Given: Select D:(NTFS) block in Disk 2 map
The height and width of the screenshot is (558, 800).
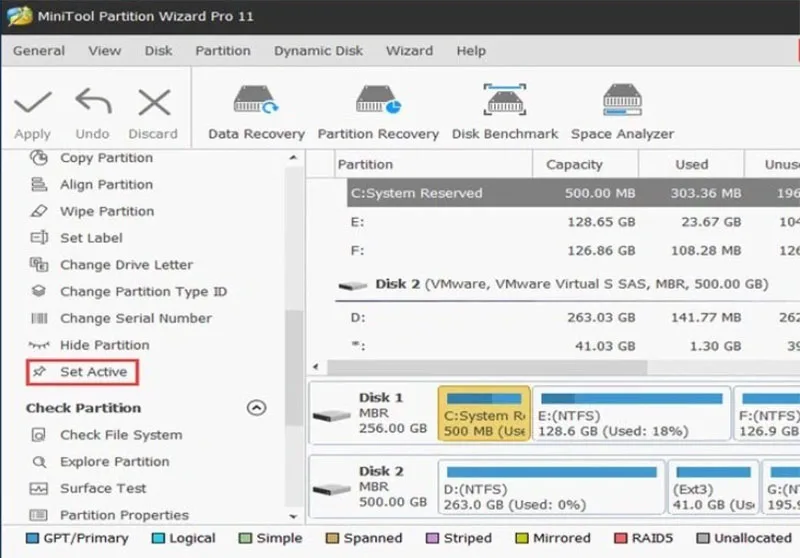Looking at the screenshot, I should (x=552, y=487).
